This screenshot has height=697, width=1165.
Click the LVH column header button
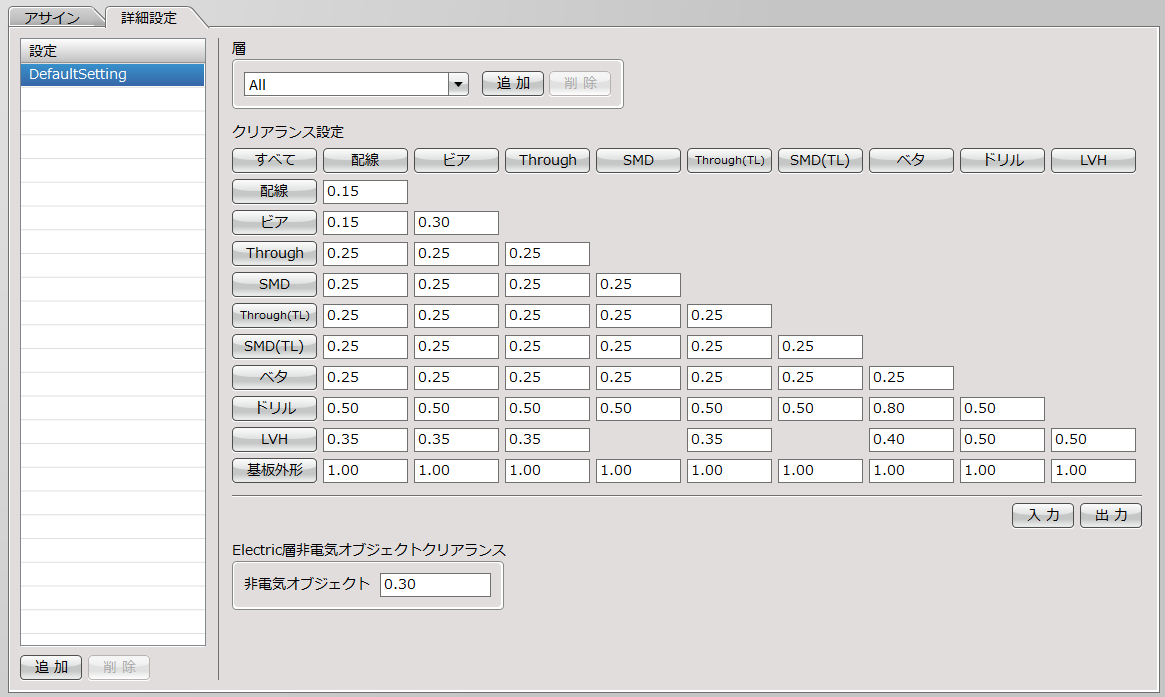click(x=1093, y=161)
